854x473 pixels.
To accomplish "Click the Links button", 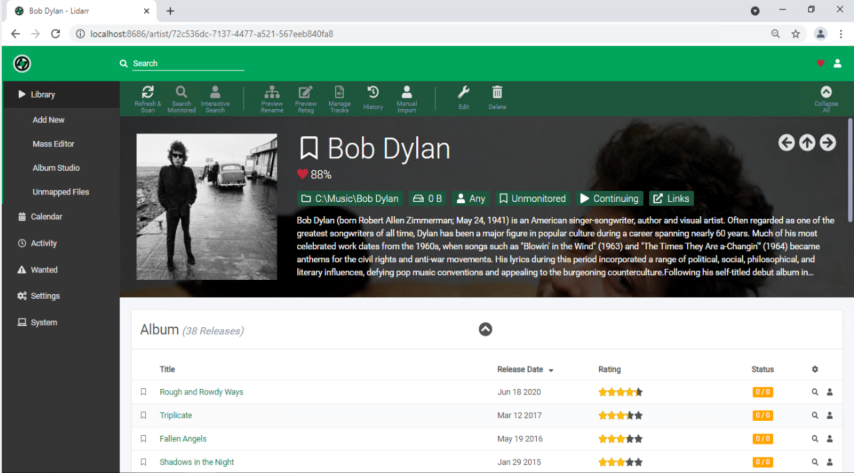I will coord(671,198).
